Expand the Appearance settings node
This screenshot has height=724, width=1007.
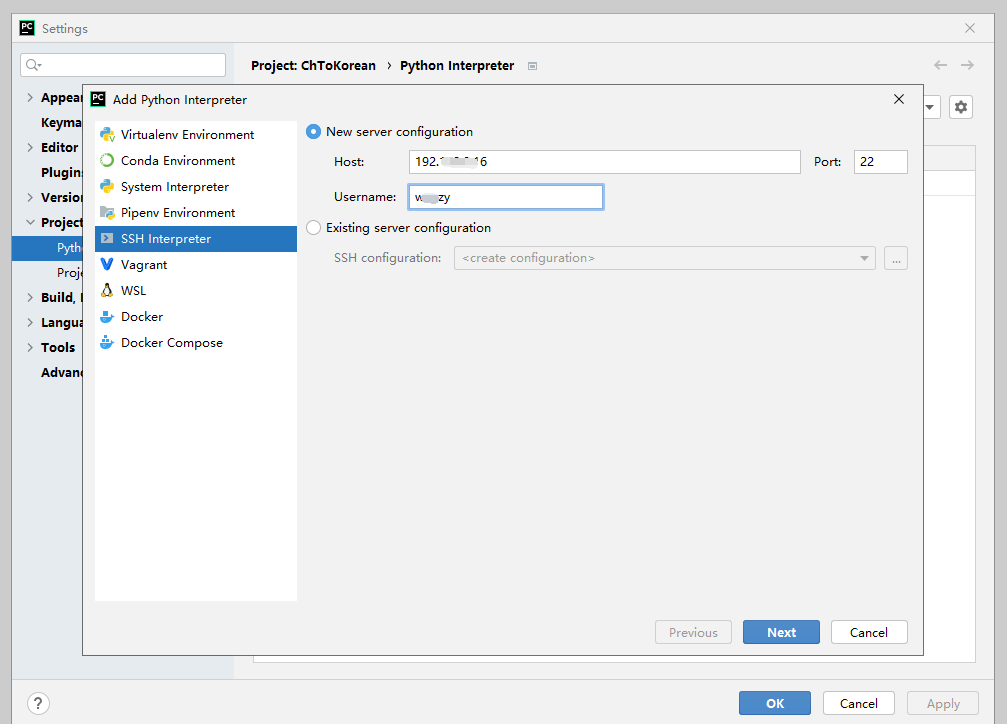tap(30, 98)
